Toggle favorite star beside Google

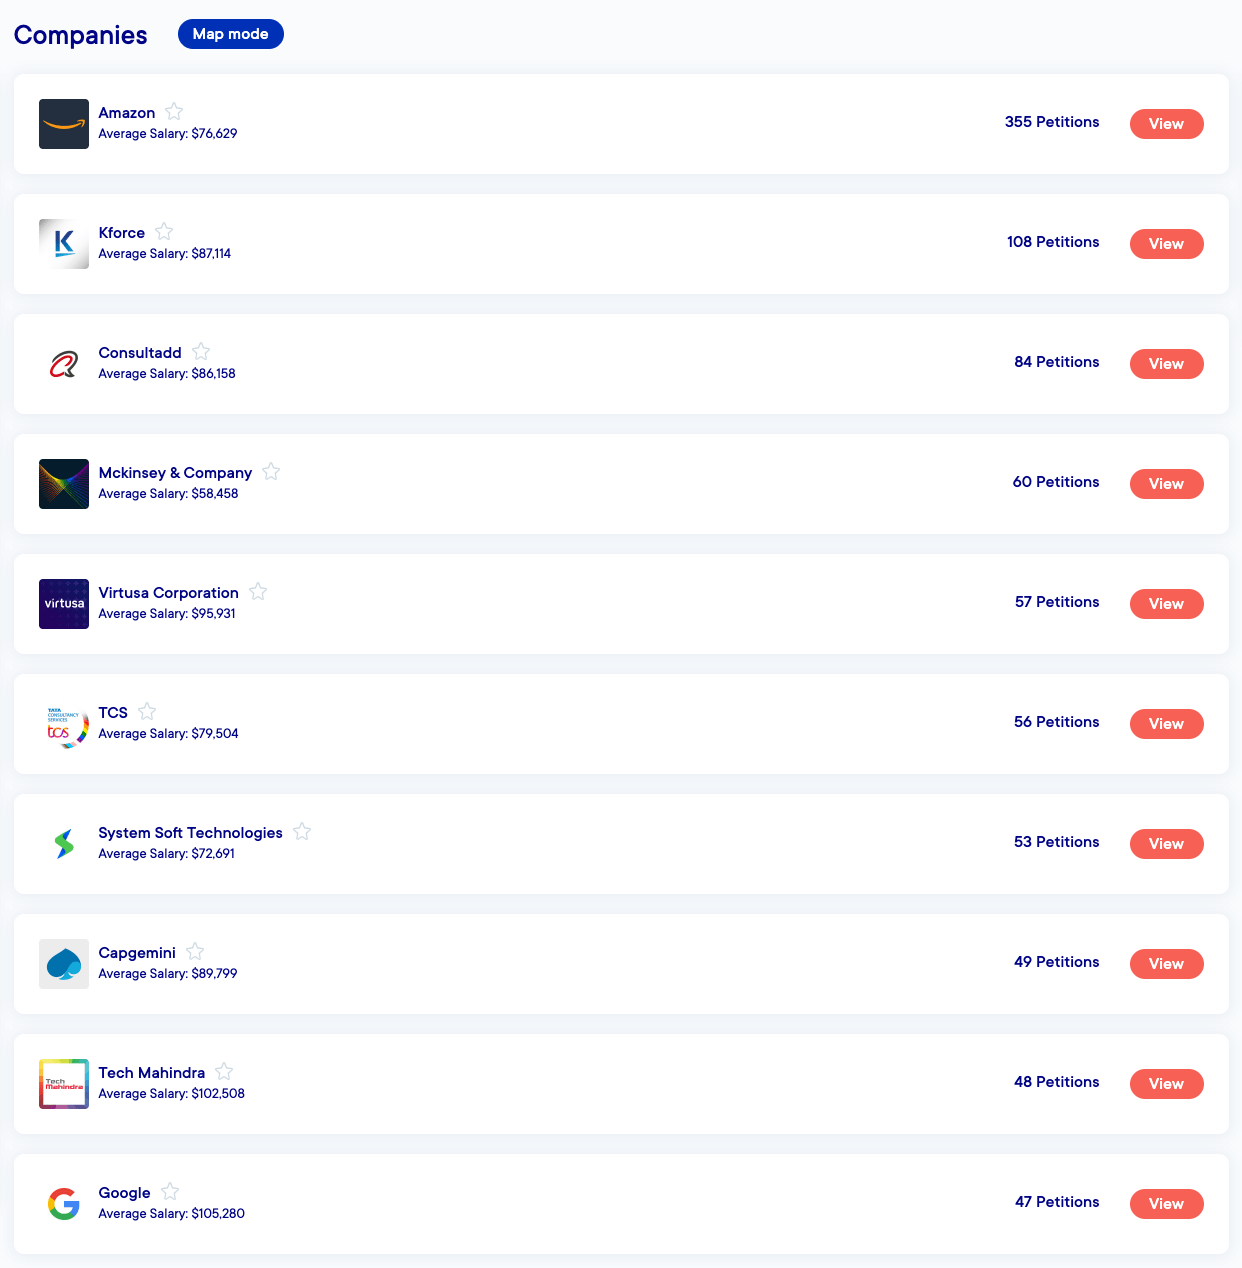click(x=170, y=1192)
